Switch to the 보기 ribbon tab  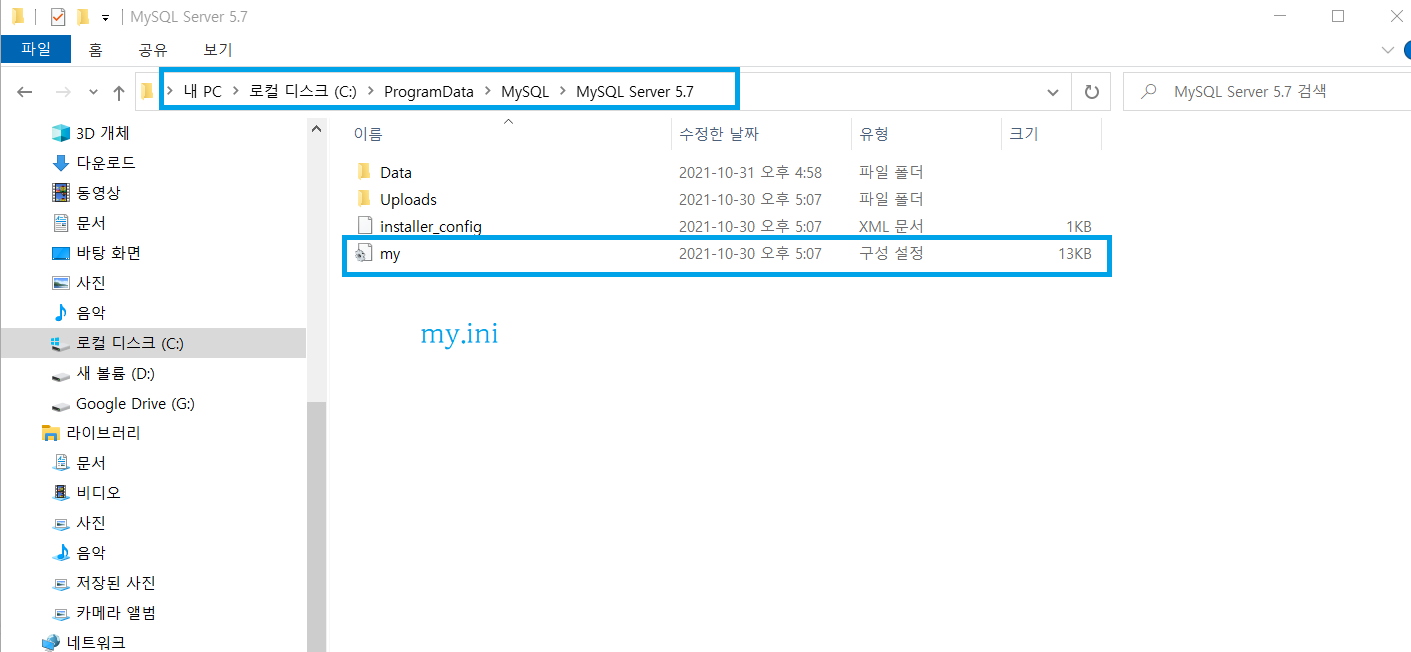218,49
